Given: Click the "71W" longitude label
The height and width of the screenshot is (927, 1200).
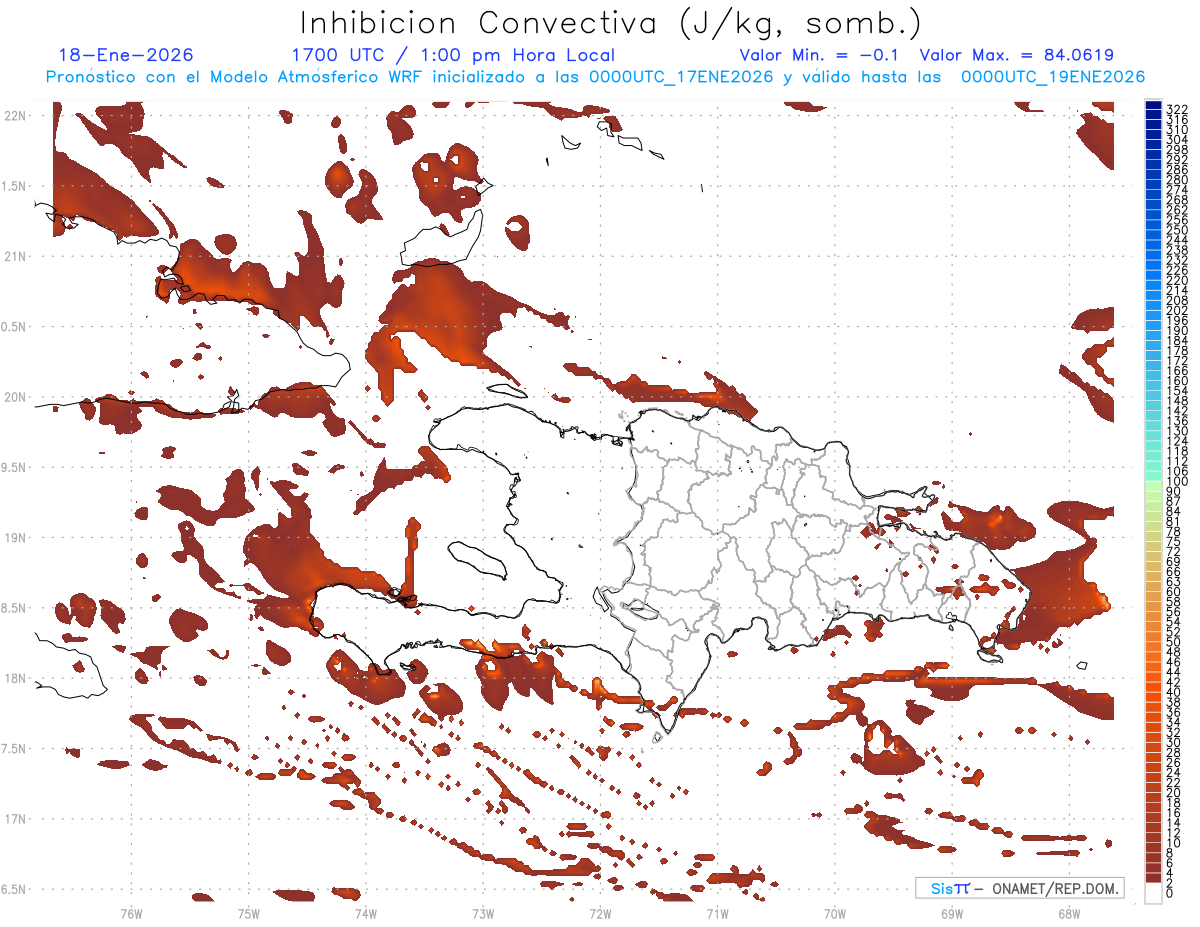Looking at the screenshot, I should (717, 913).
